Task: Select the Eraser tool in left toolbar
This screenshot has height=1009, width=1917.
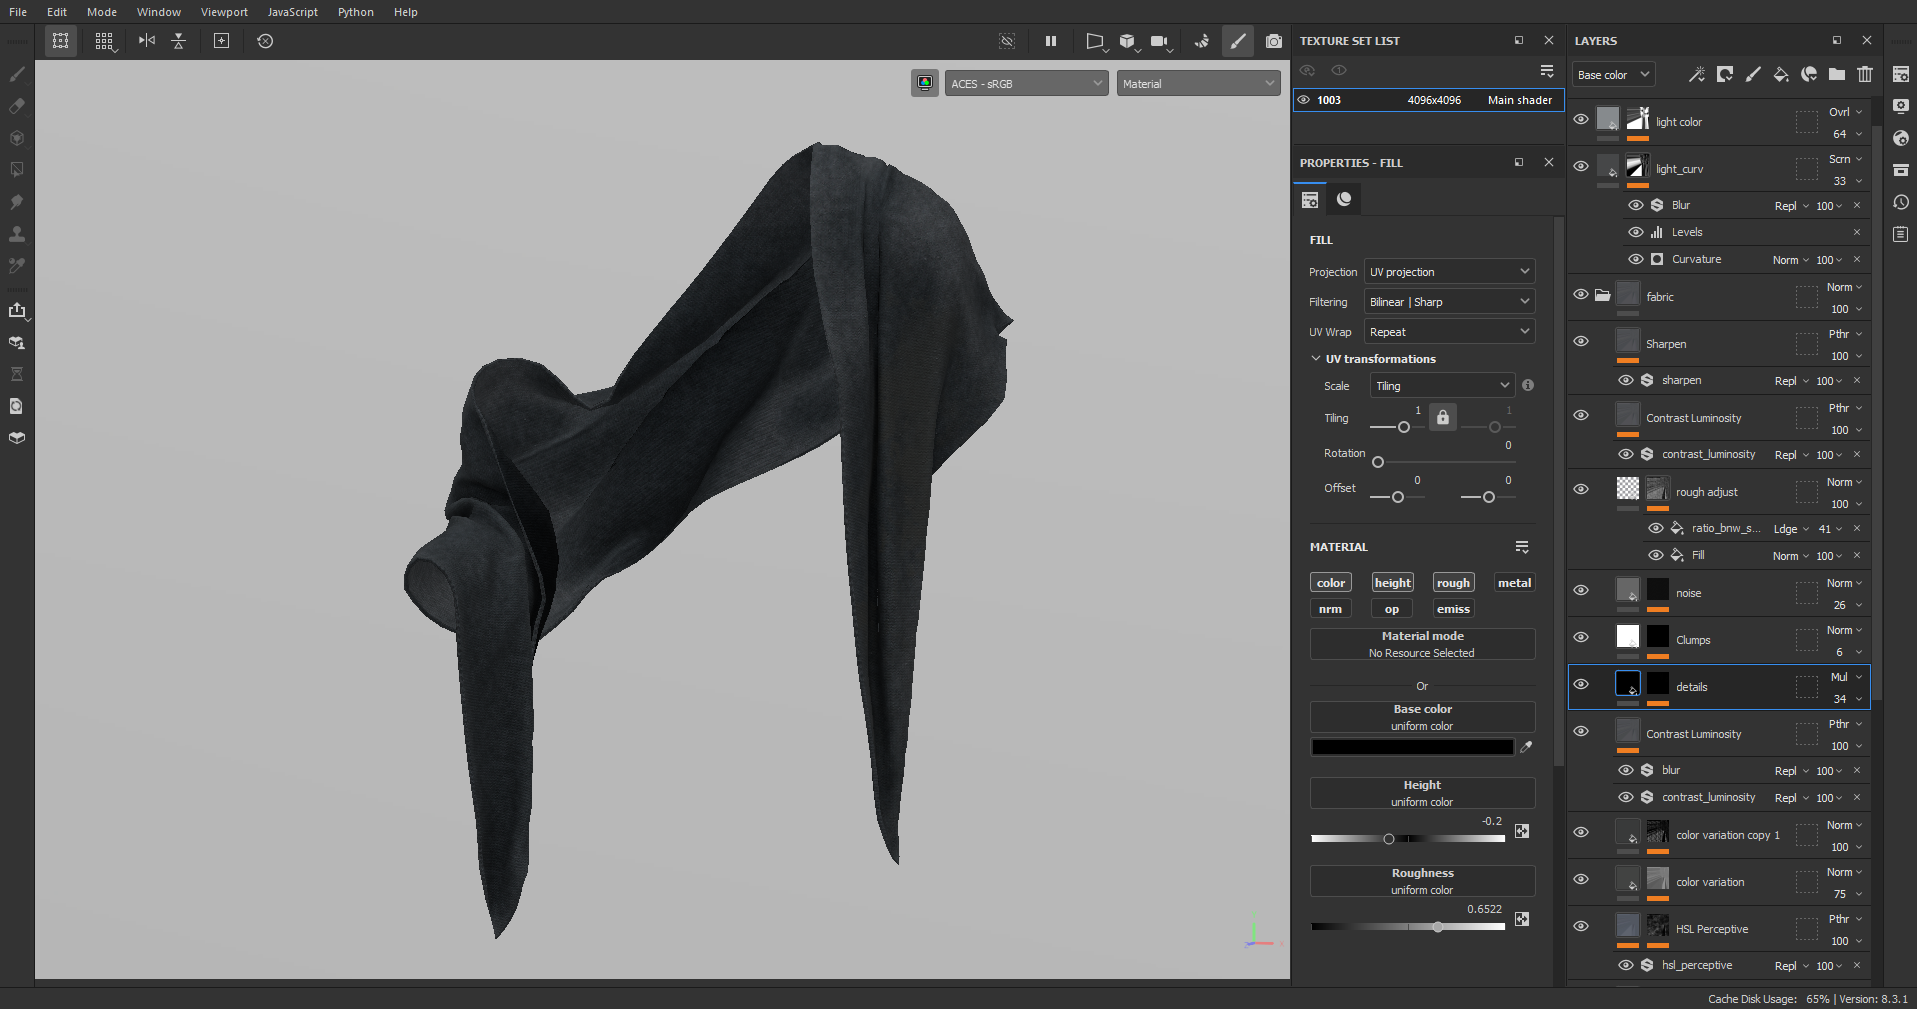Action: pos(17,106)
